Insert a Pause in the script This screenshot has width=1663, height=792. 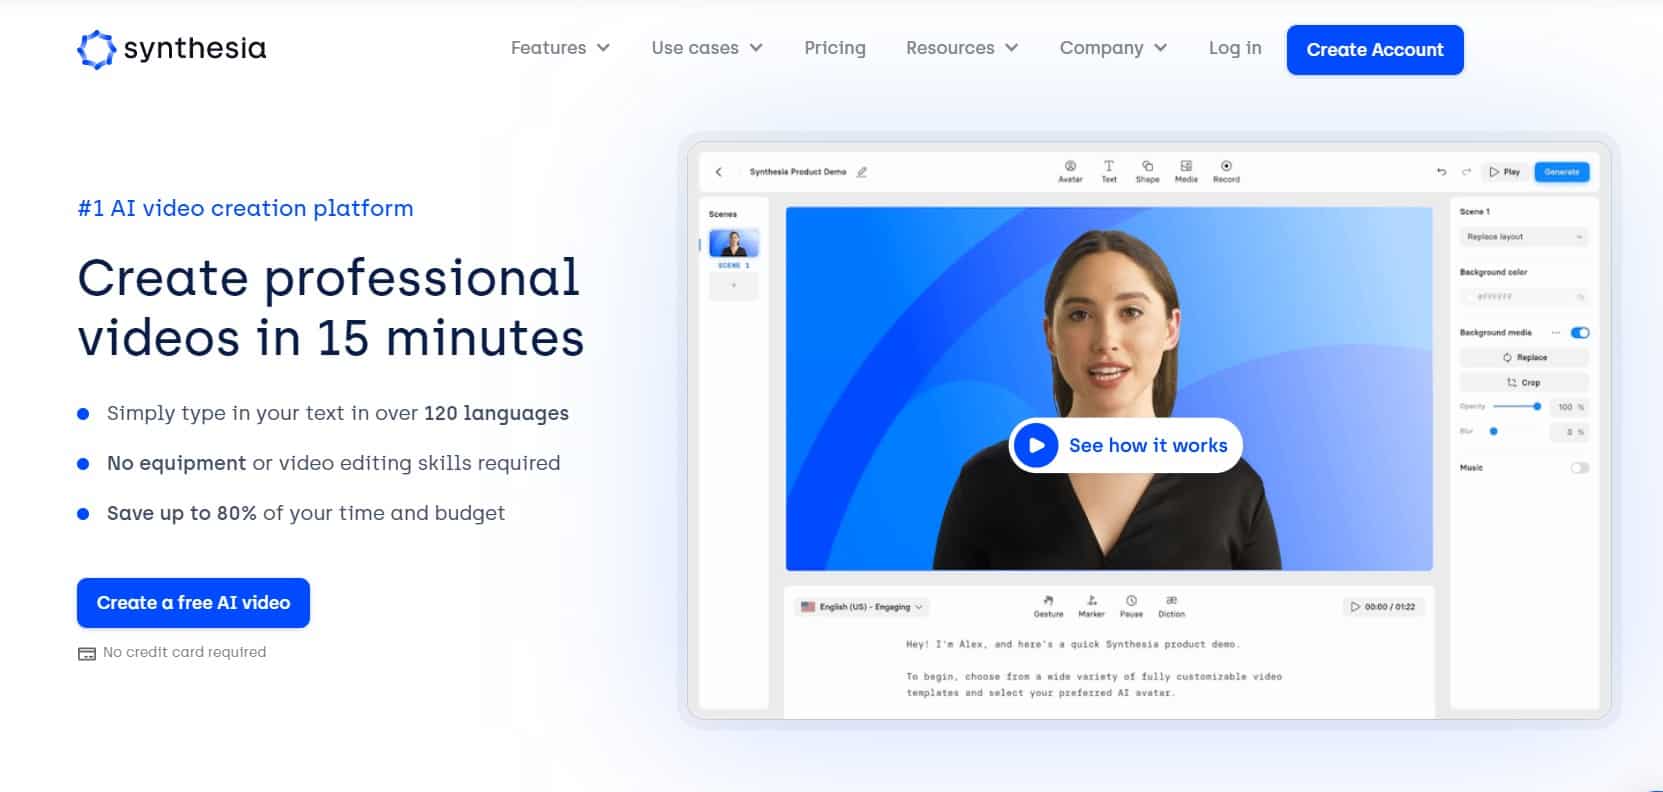coord(1131,606)
